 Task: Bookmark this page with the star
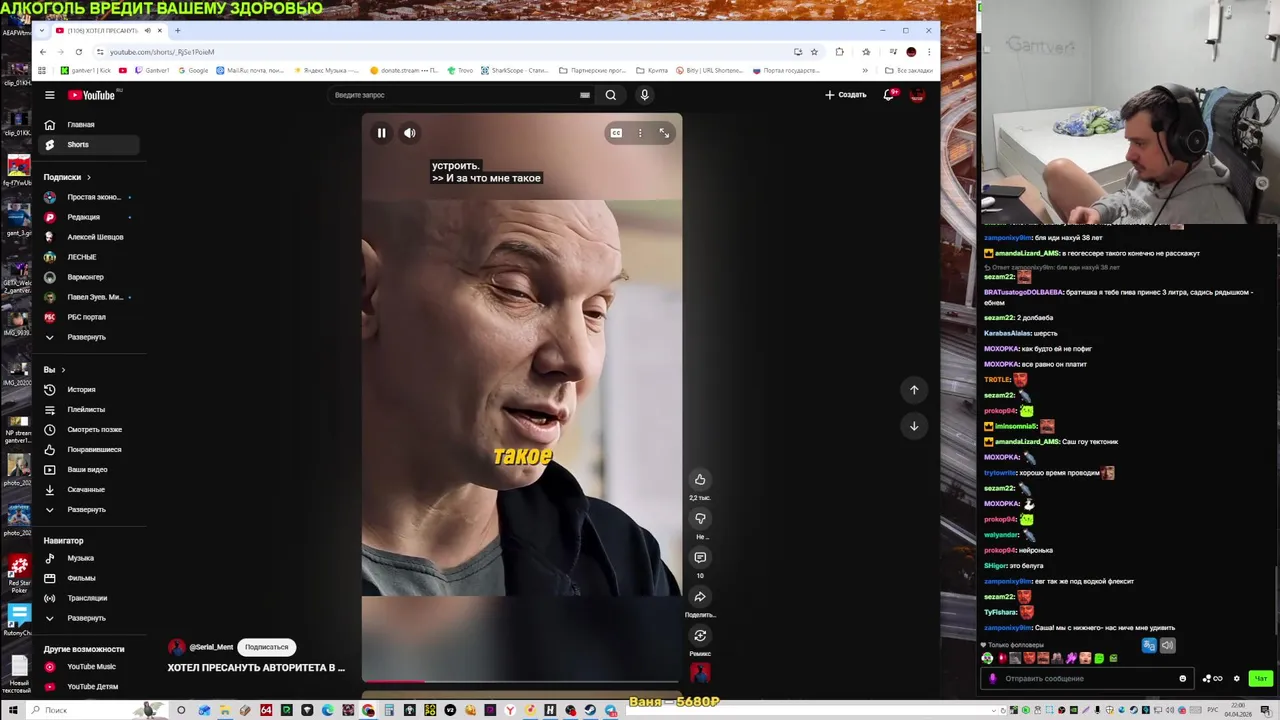click(x=814, y=52)
